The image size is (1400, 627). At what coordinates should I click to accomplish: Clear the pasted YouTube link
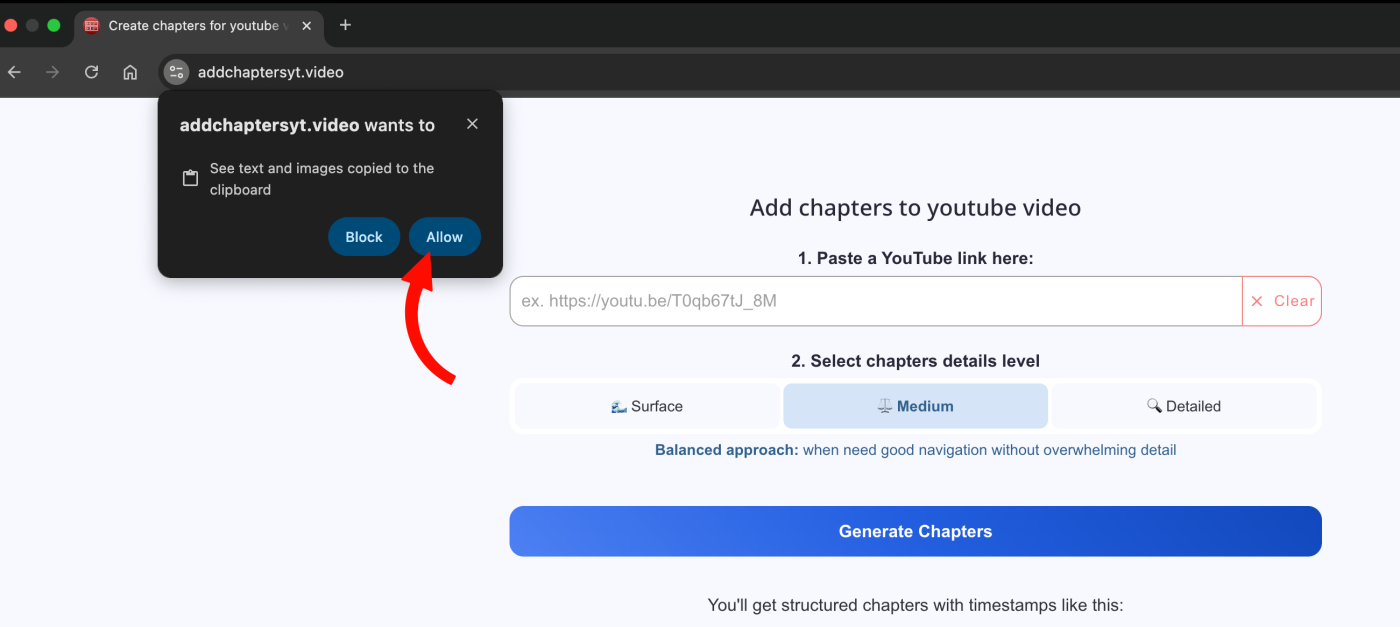click(1282, 301)
